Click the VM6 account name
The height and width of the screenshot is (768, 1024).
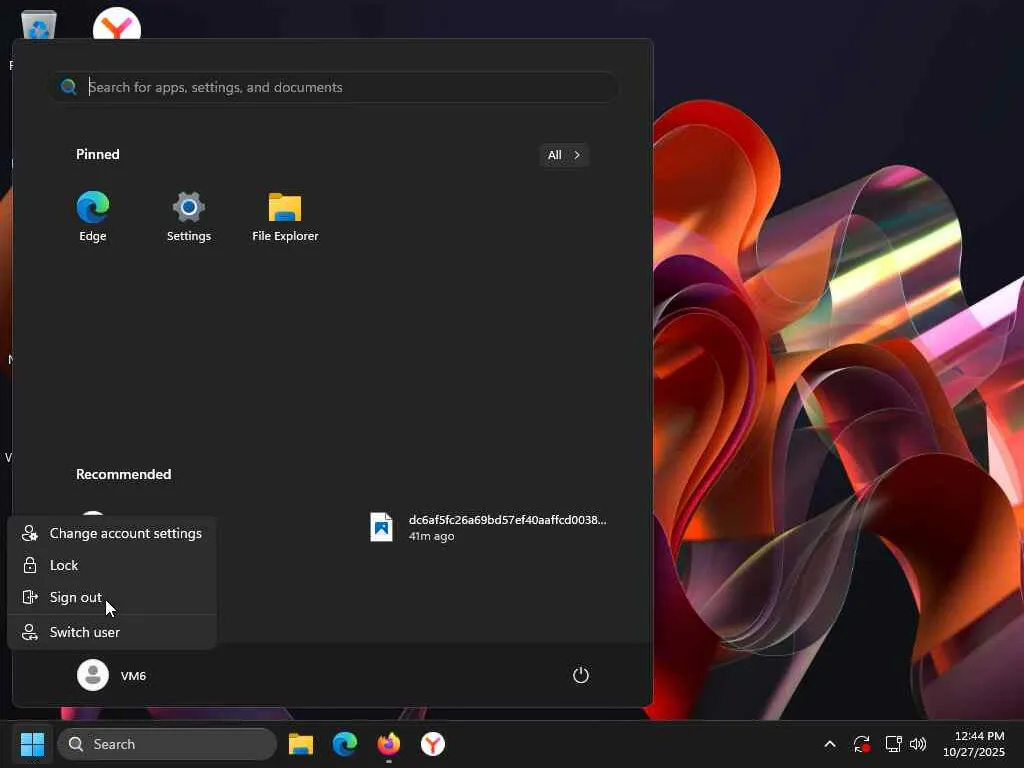click(133, 676)
